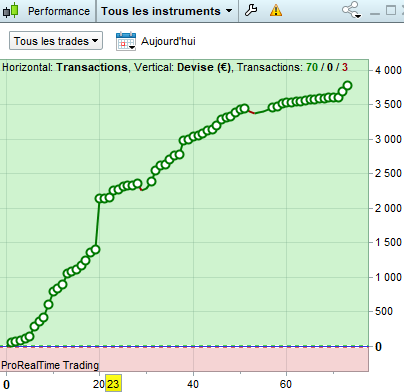Expand the 'Tous les instruments' dropdown
Screen dimensions: 404x392
[166, 11]
